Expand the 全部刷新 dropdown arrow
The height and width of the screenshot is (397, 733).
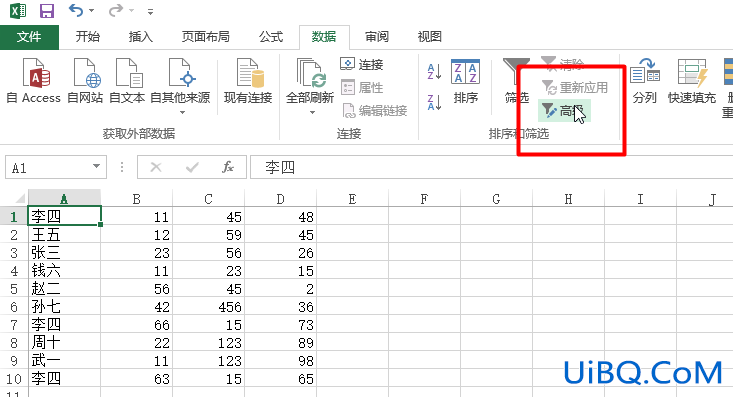pyautogui.click(x=312, y=112)
